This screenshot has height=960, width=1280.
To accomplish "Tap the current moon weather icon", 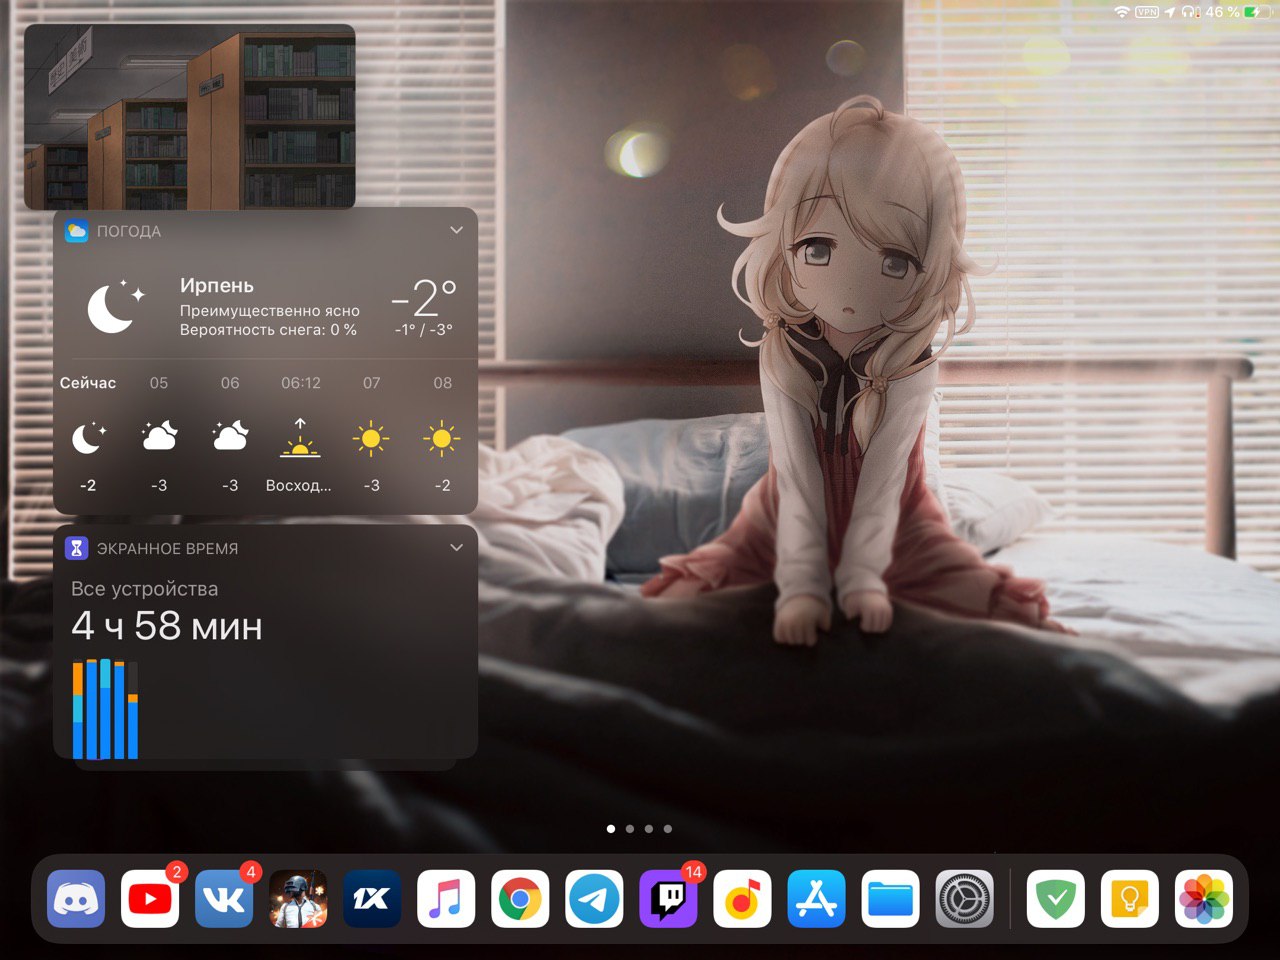I will (x=114, y=307).
